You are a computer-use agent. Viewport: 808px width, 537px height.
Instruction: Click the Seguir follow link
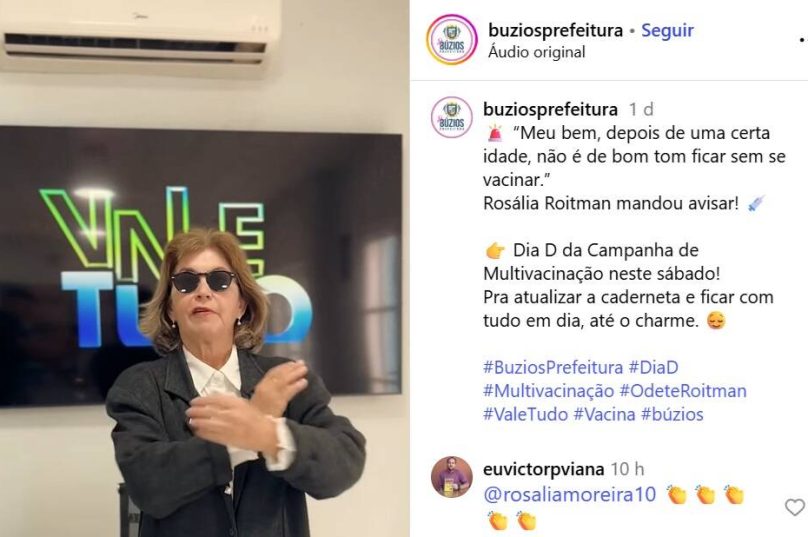667,30
